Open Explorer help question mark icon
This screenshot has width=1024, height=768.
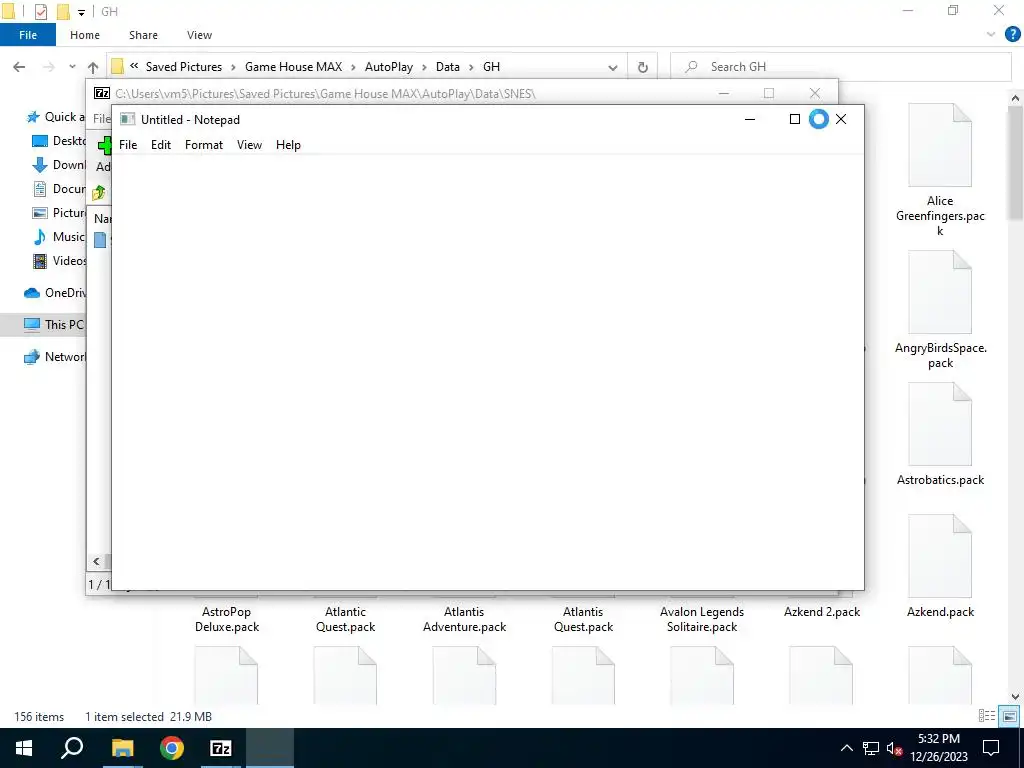click(x=1012, y=35)
